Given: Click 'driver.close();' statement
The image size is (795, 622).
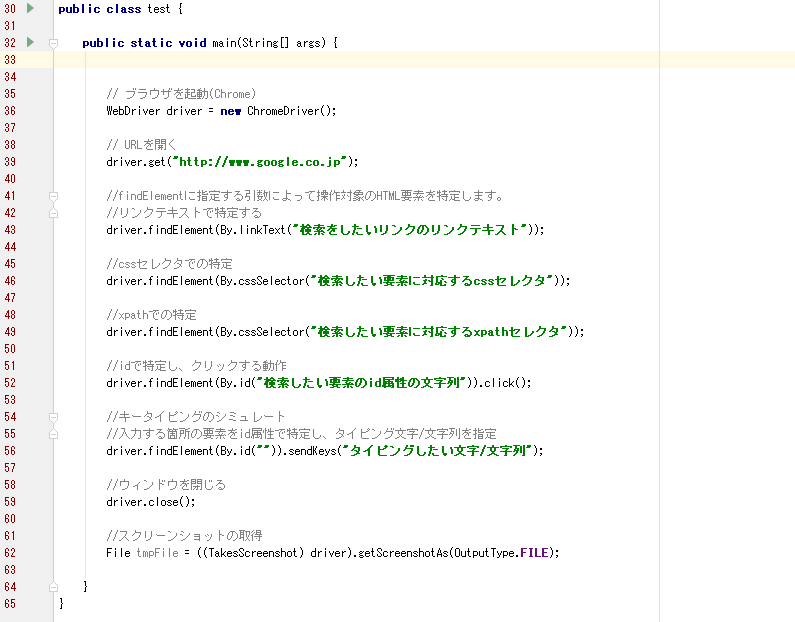Looking at the screenshot, I should click(151, 502).
